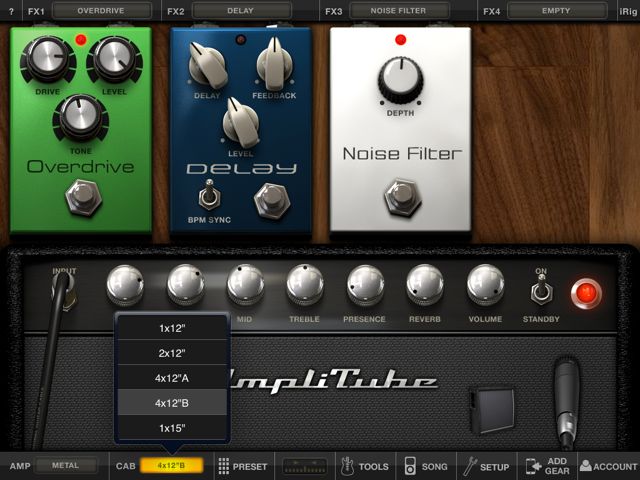
Task: Select the 4x12"B cabinet option
Action: coord(172,403)
